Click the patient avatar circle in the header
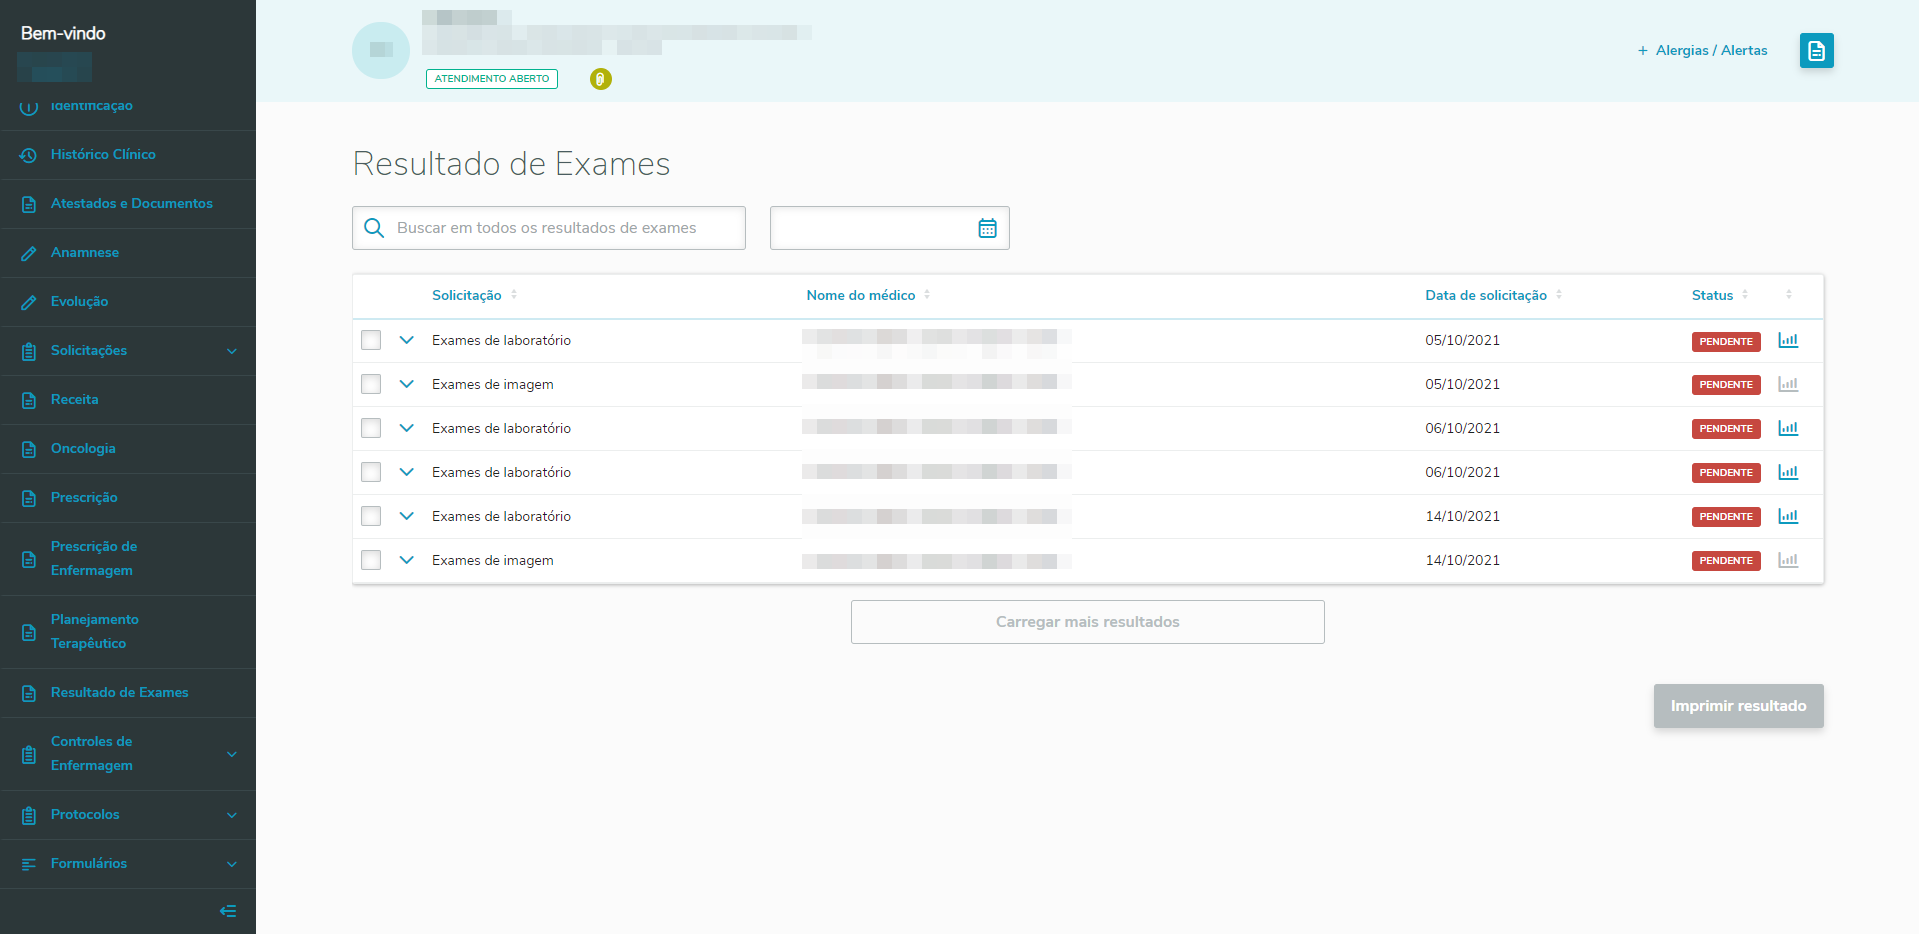The width and height of the screenshot is (1919, 934). (381, 50)
